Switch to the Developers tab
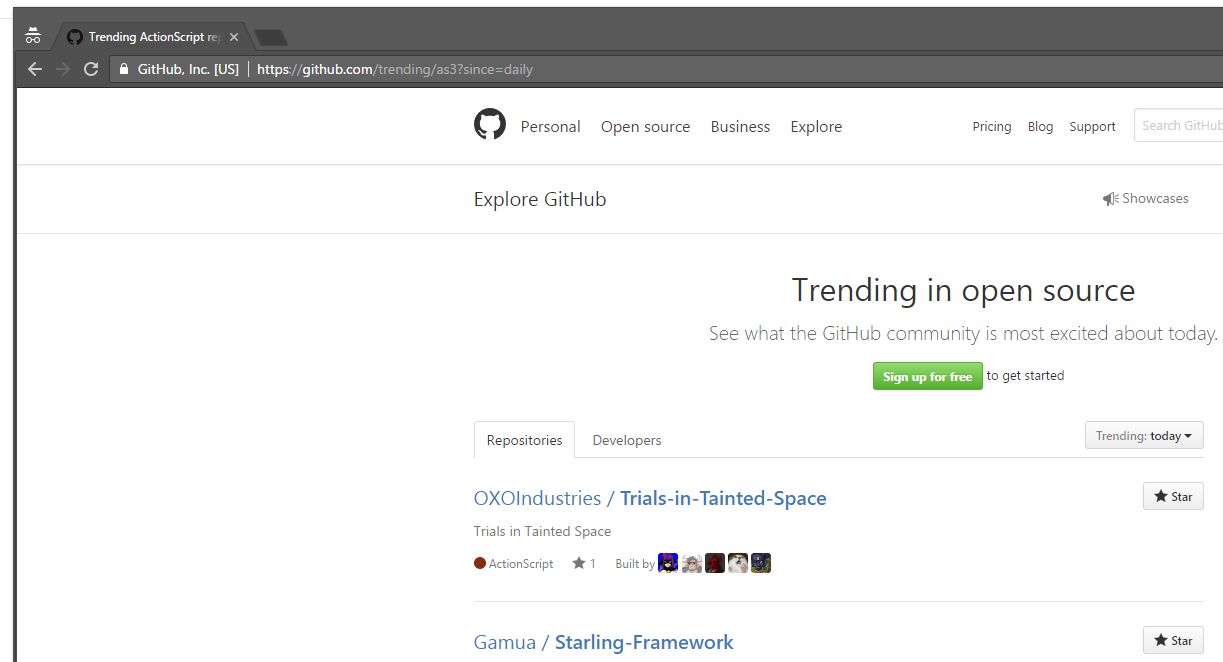1223x662 pixels. (x=627, y=440)
